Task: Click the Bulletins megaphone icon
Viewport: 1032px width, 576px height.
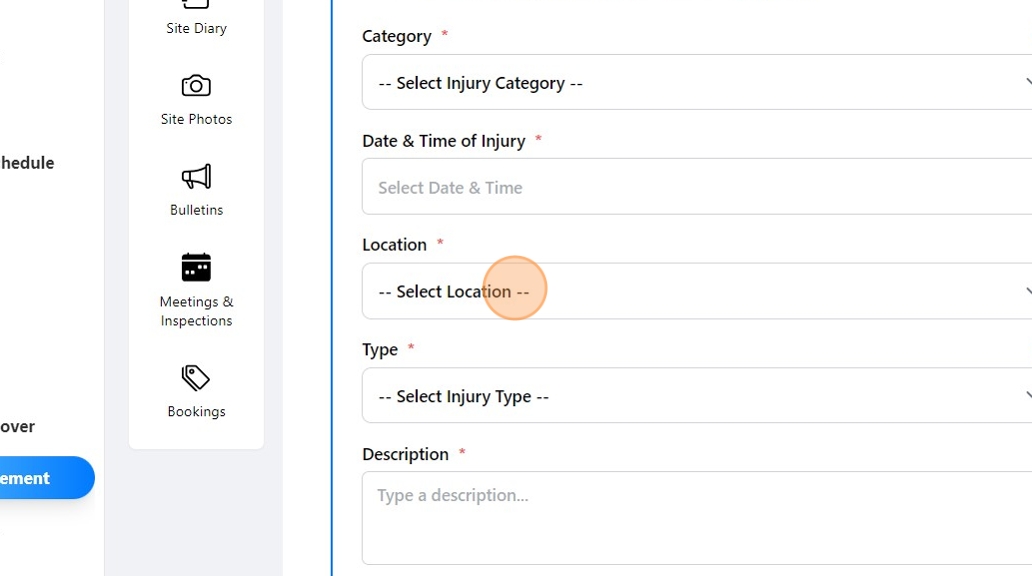Action: tap(196, 177)
